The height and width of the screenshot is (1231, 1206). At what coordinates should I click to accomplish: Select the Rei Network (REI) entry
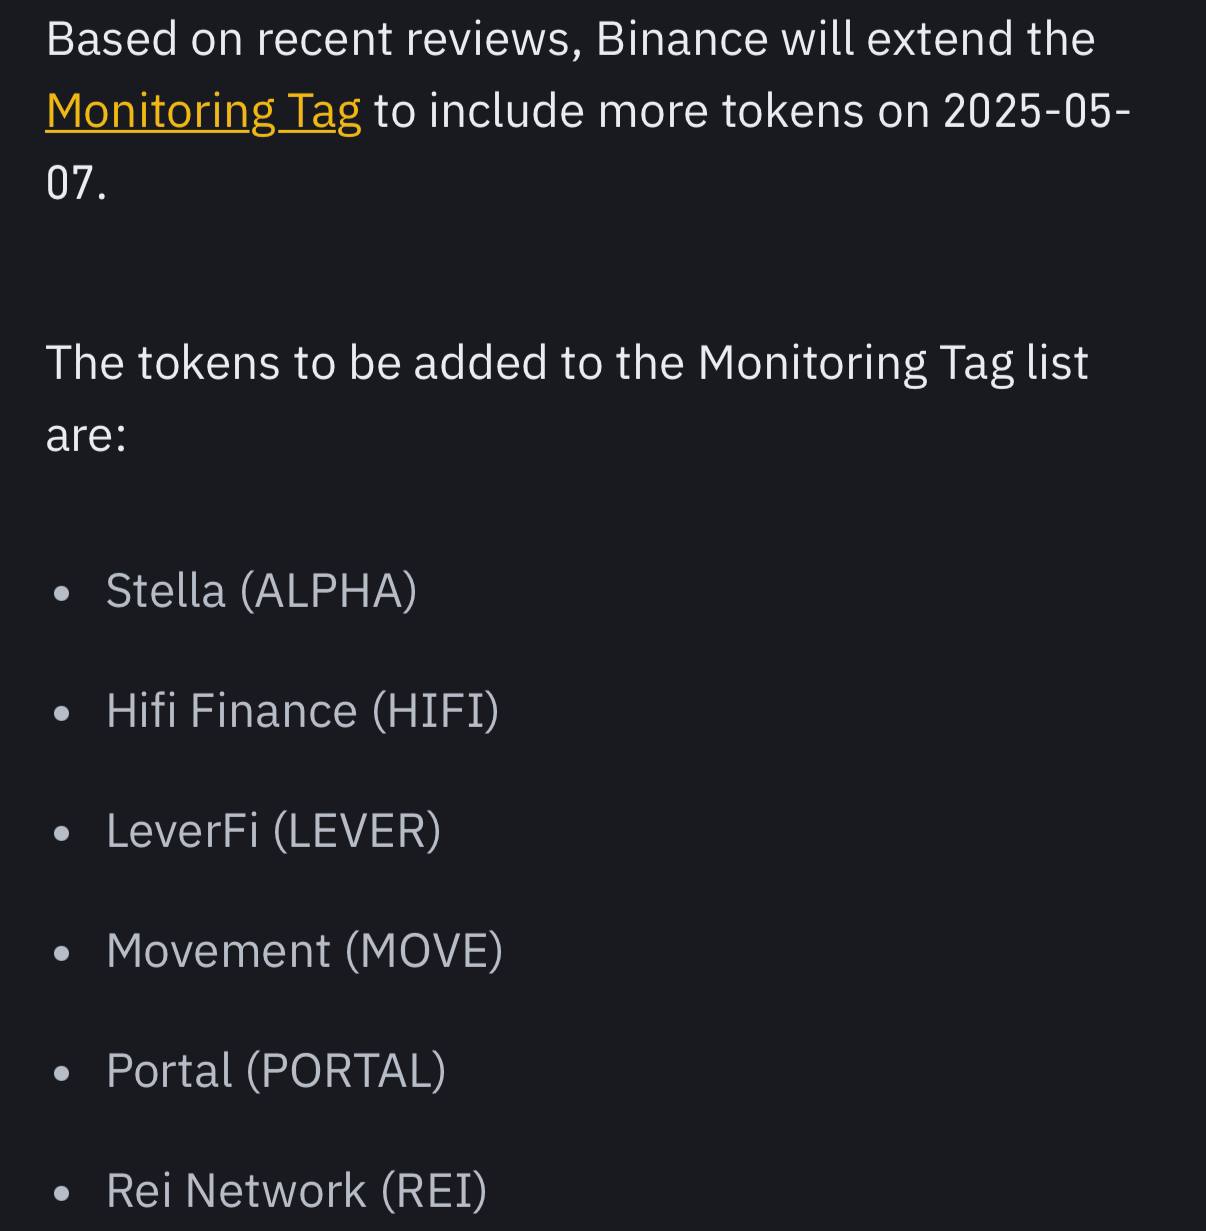[296, 1191]
